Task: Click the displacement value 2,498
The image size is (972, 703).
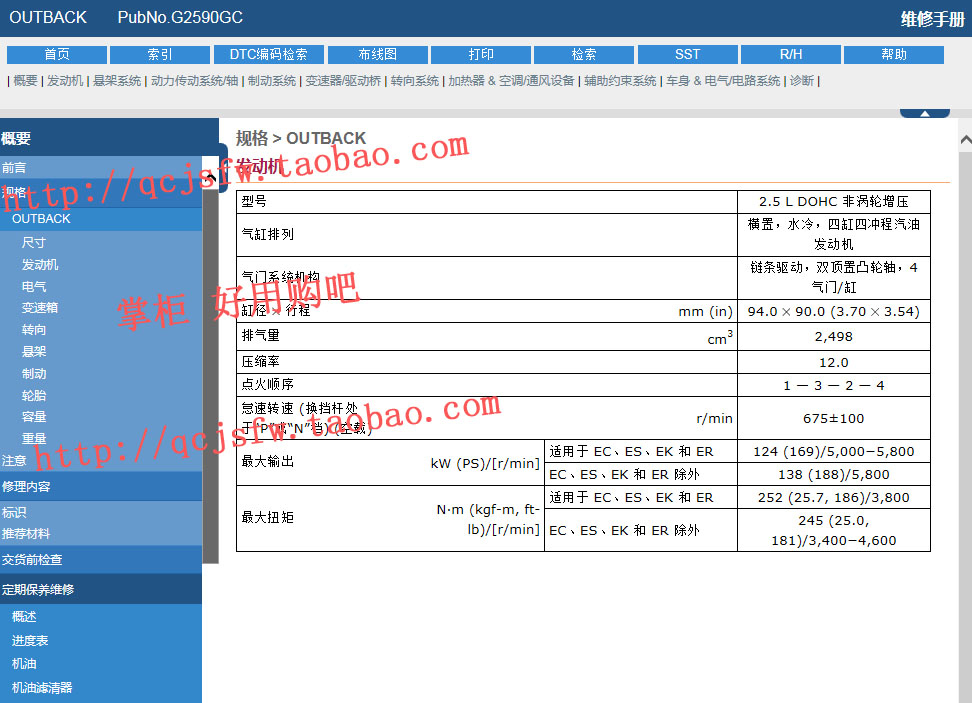Action: click(x=834, y=337)
